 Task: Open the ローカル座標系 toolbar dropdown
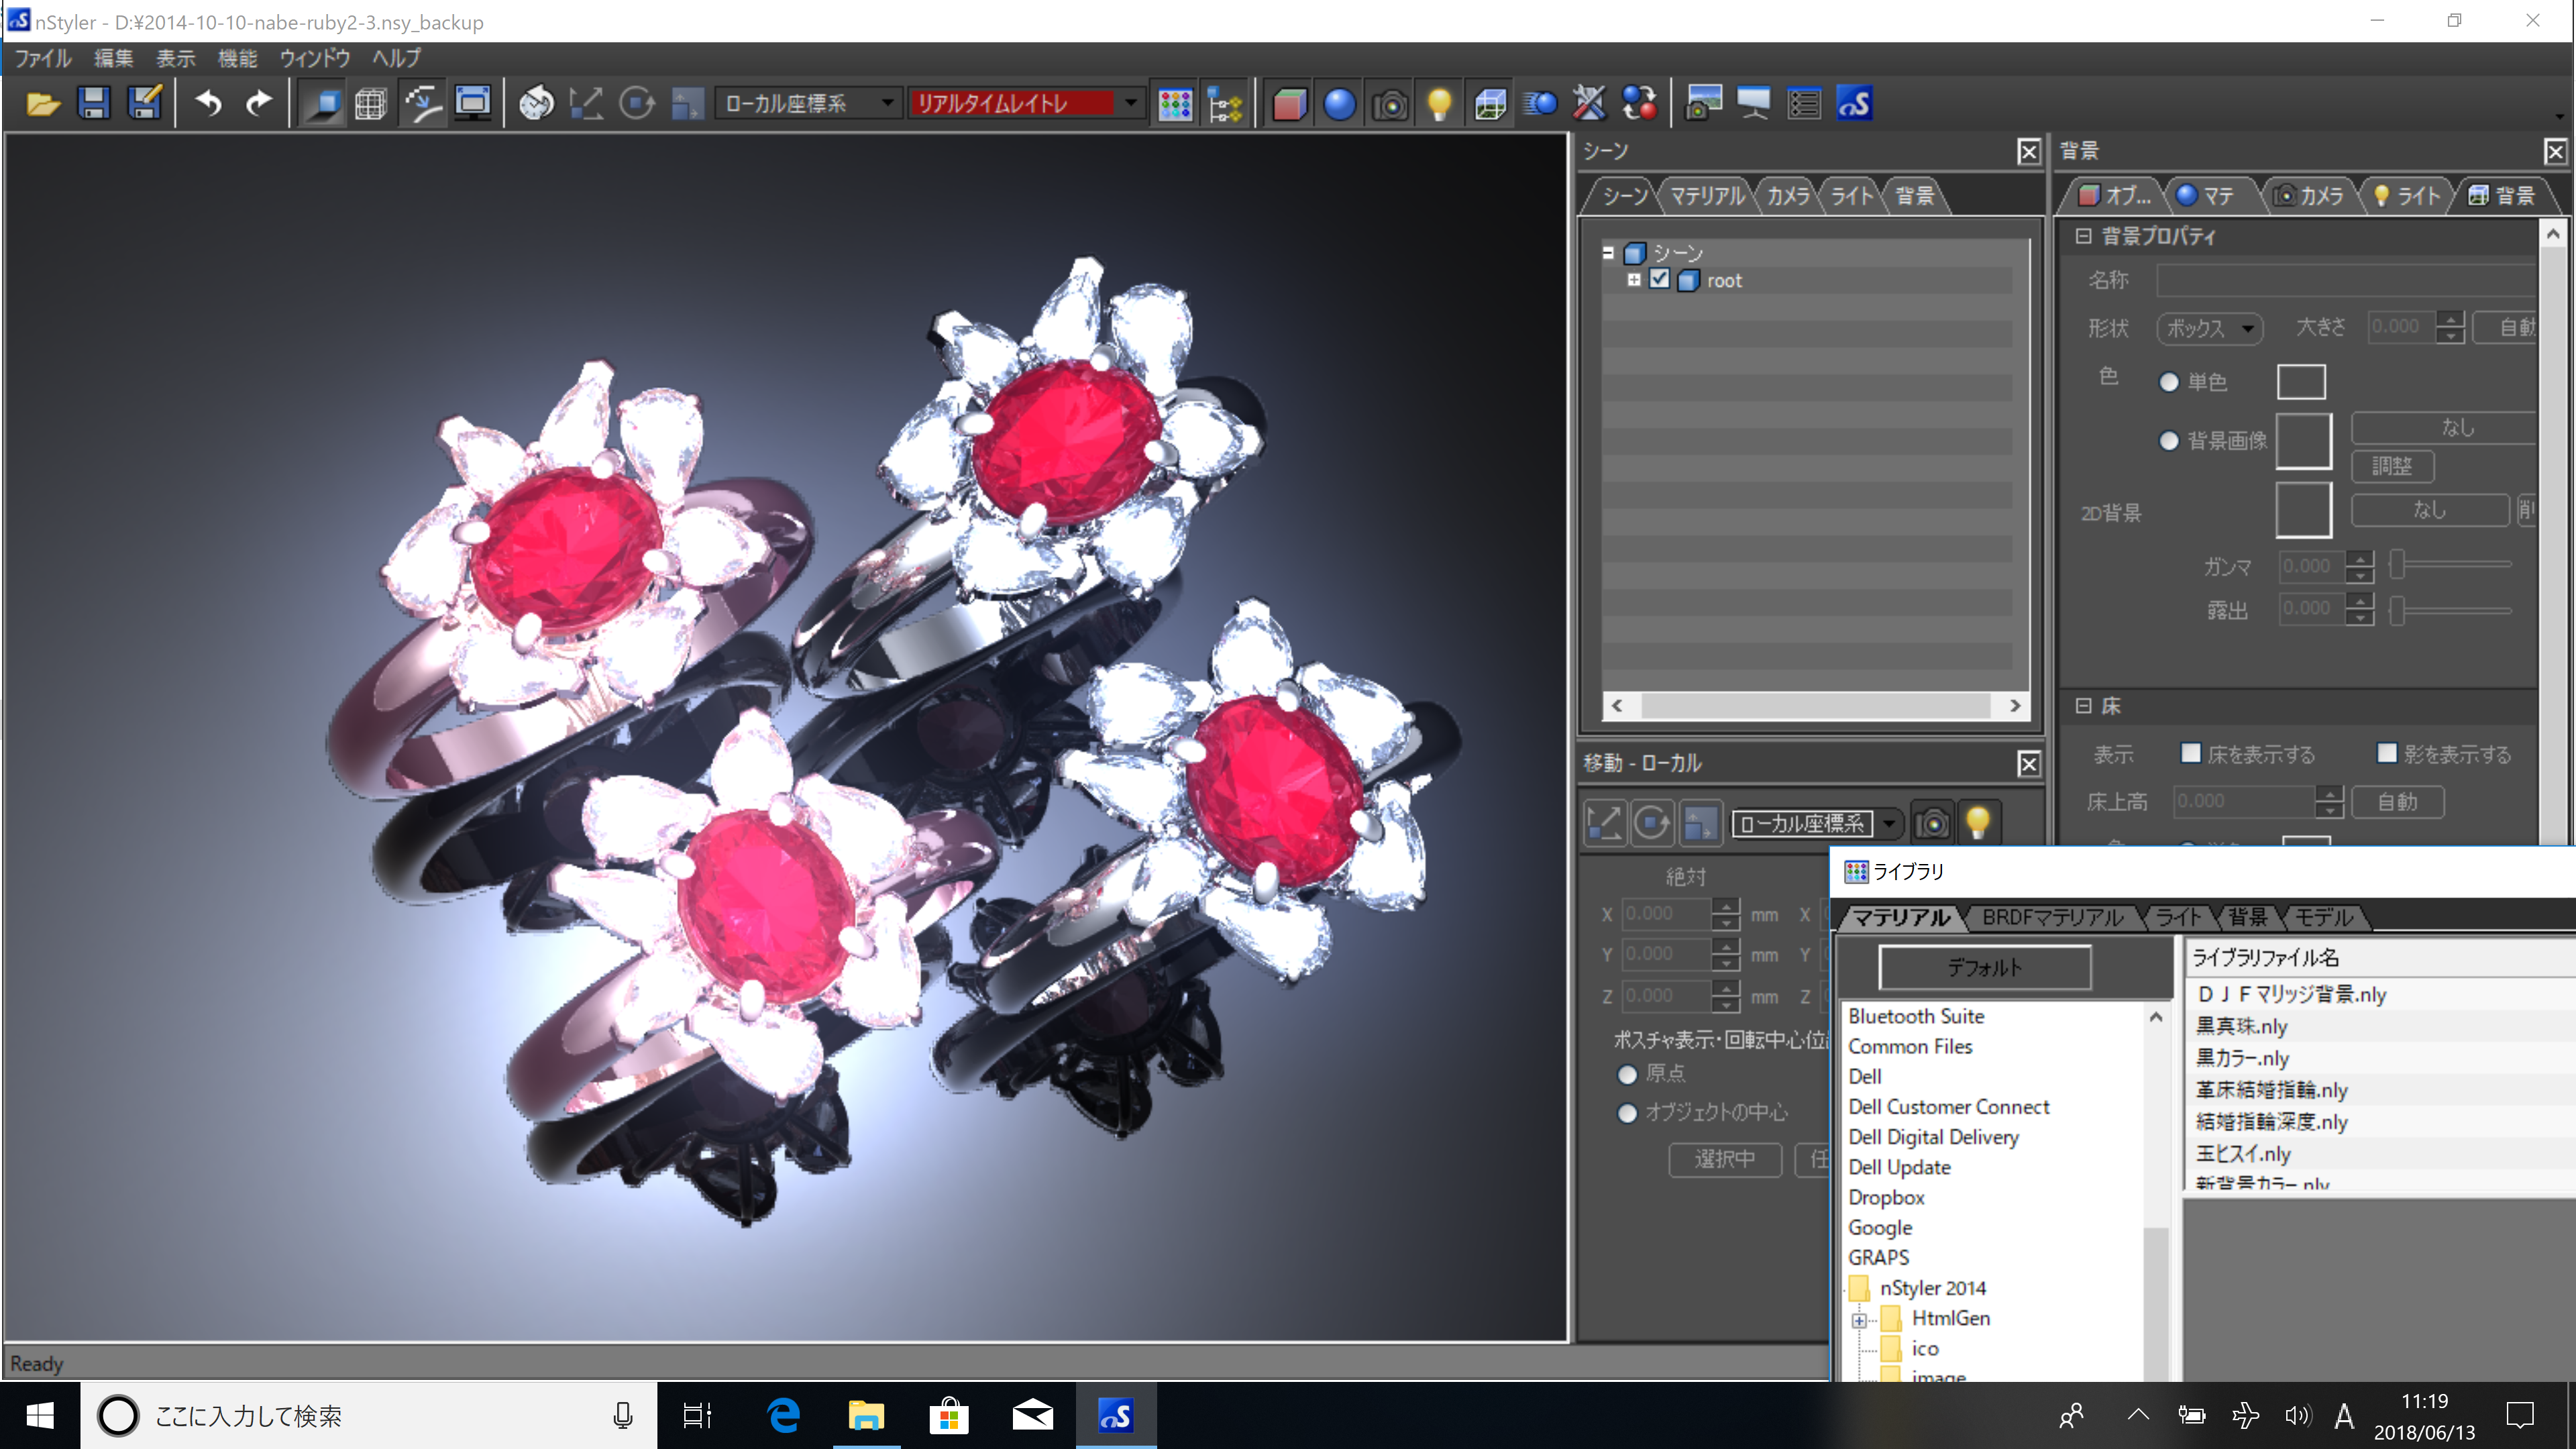coord(808,104)
